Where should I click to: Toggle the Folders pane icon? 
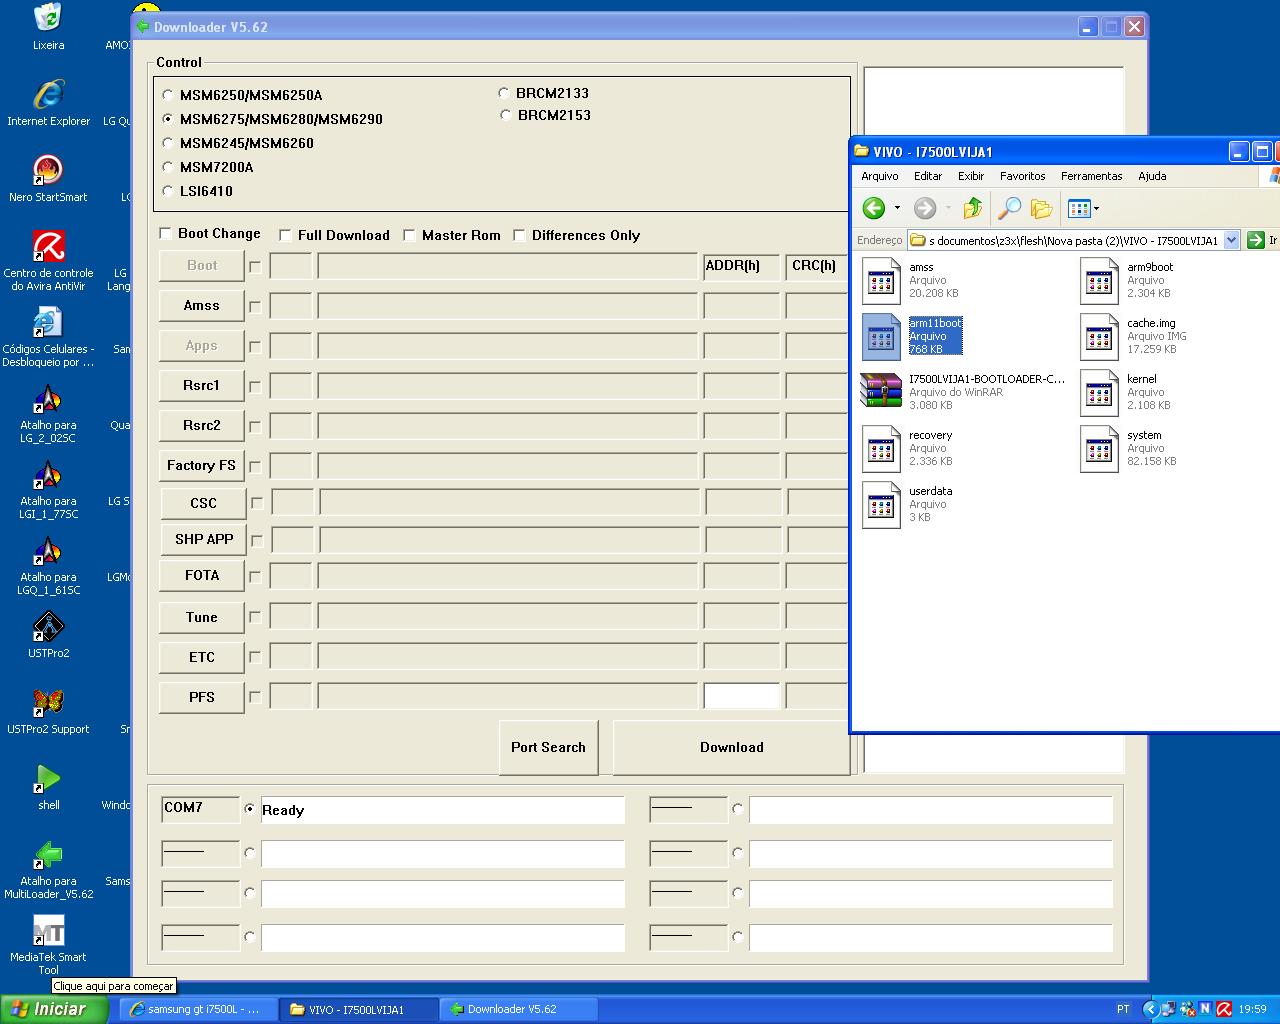(1041, 208)
